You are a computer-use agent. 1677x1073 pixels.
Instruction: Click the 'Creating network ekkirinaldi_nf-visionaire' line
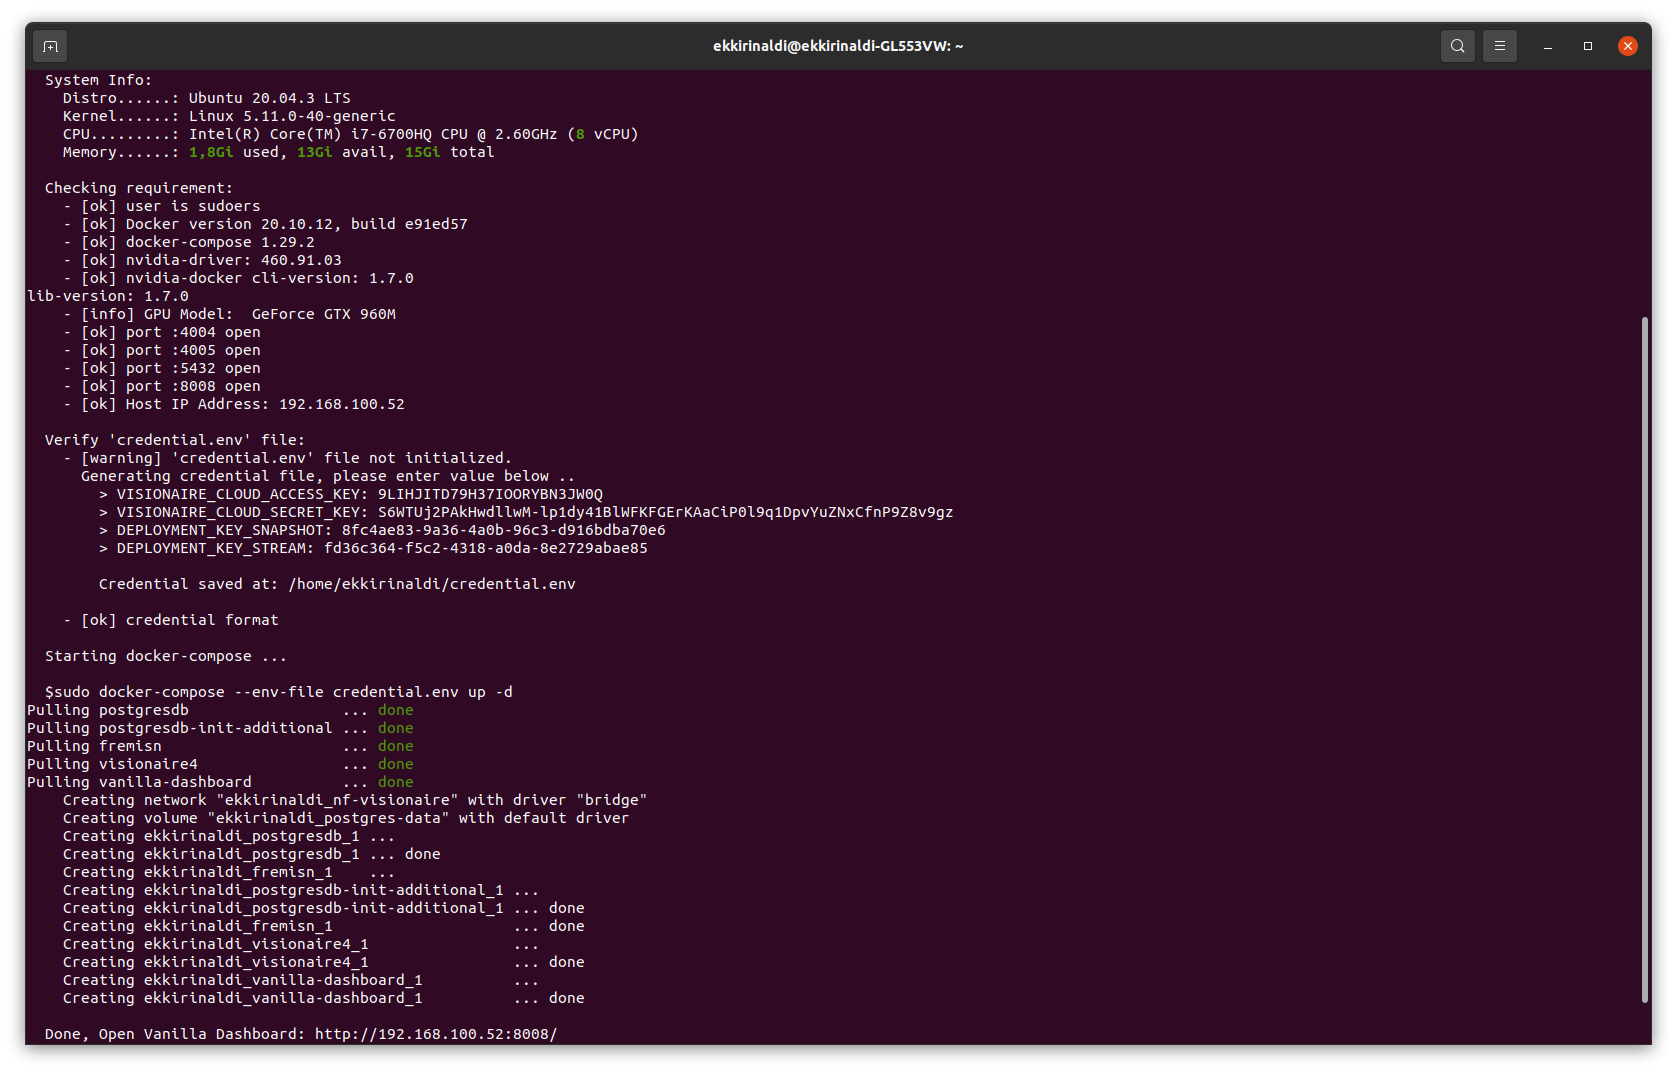click(355, 800)
